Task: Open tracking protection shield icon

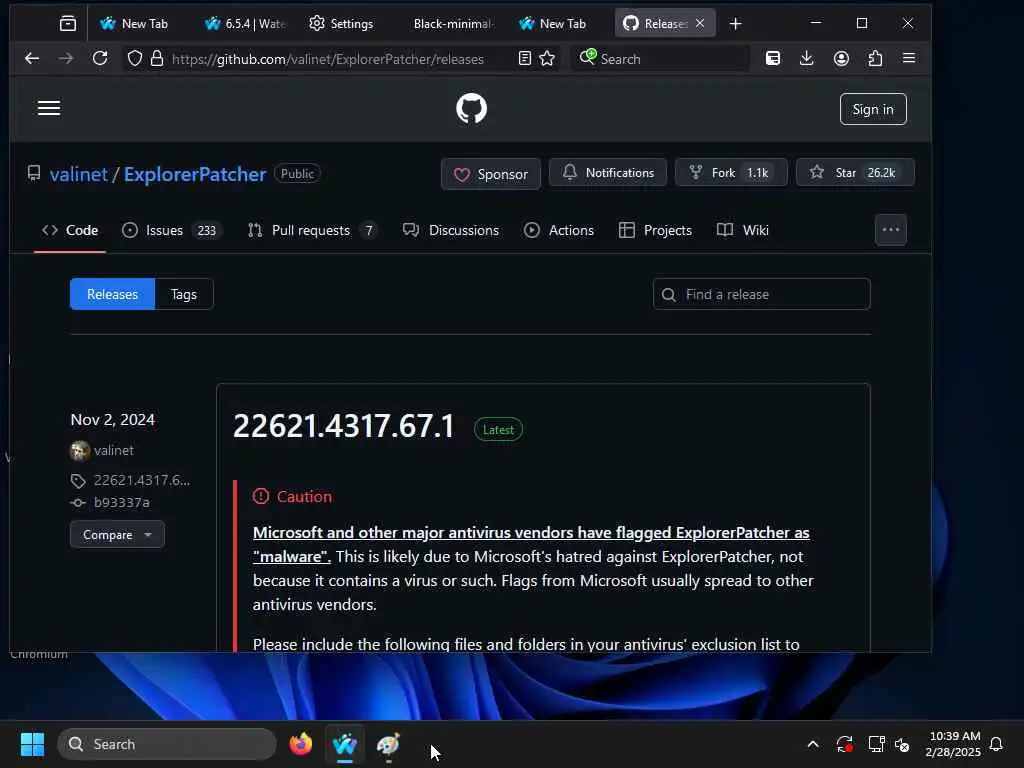Action: [135, 59]
